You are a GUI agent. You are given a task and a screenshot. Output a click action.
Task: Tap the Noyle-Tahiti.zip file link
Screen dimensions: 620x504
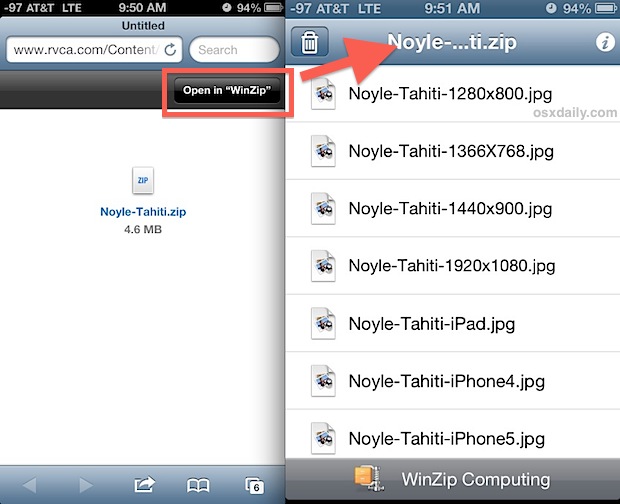coord(143,212)
